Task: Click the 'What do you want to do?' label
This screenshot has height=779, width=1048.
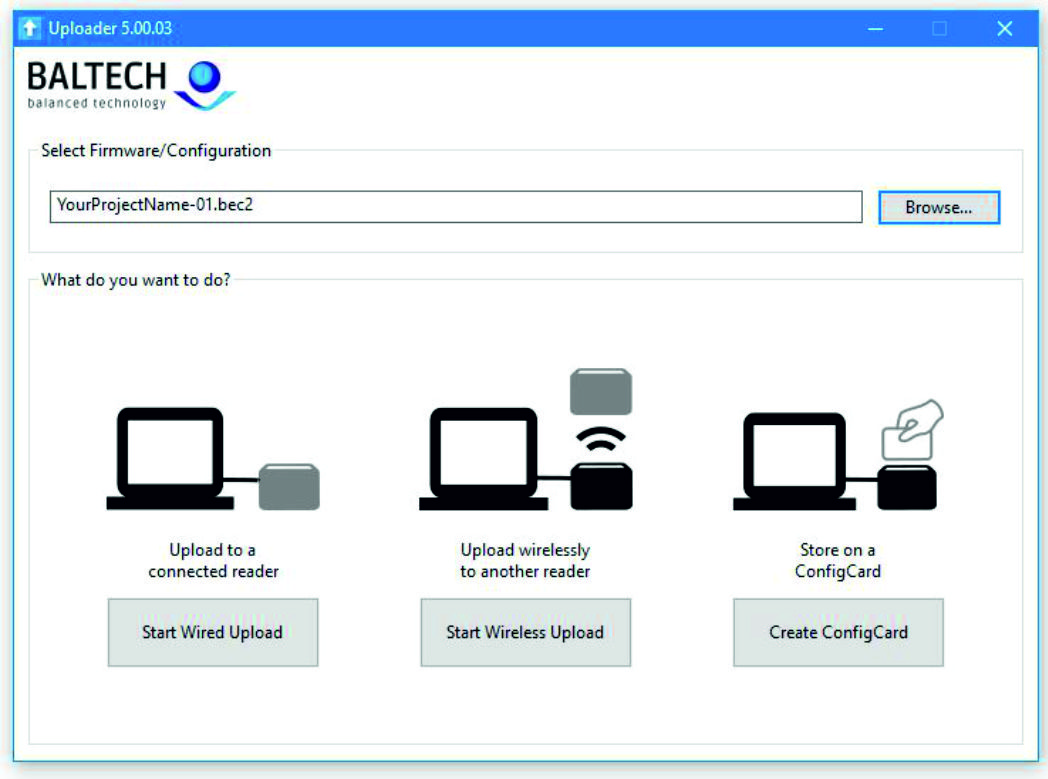Action: (x=136, y=280)
